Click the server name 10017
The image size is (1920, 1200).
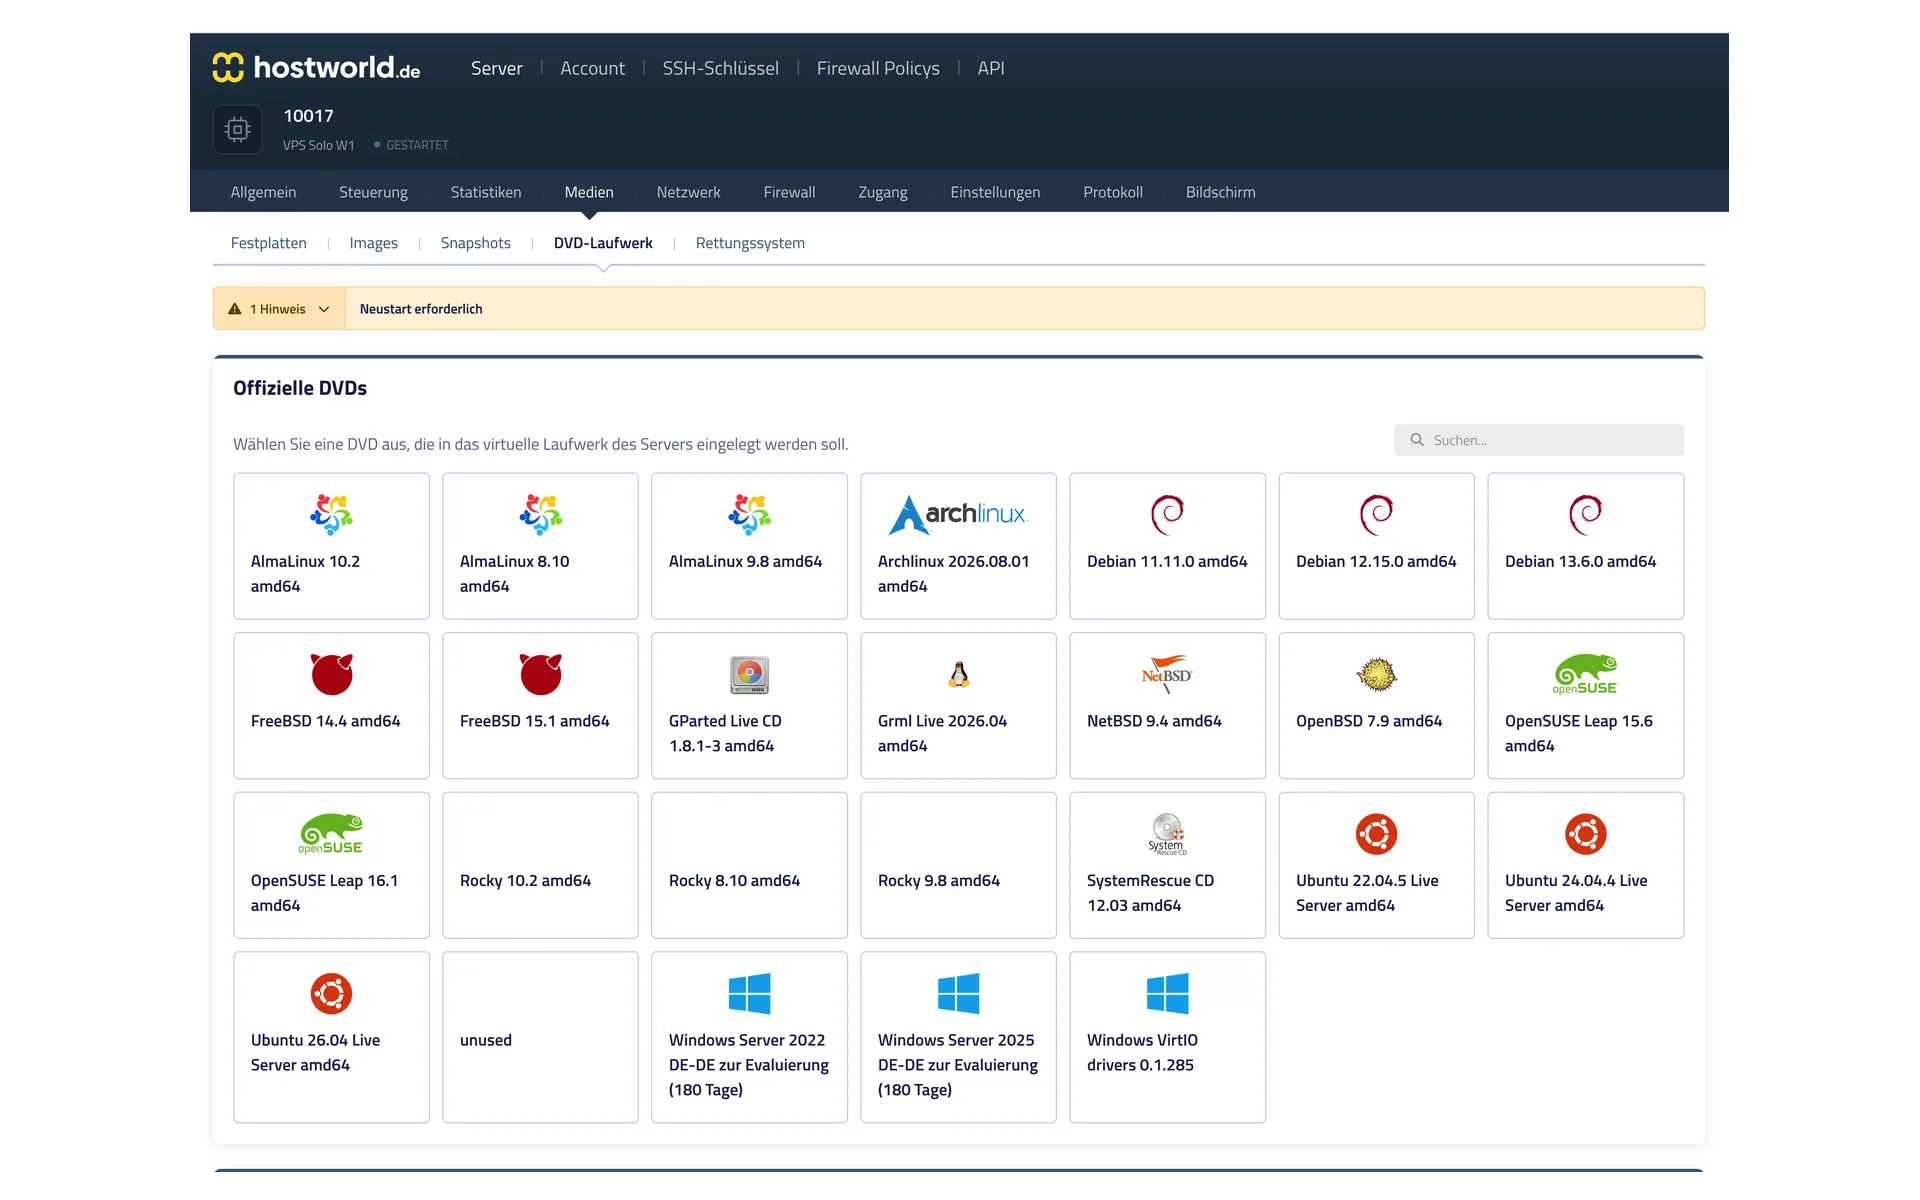click(308, 116)
